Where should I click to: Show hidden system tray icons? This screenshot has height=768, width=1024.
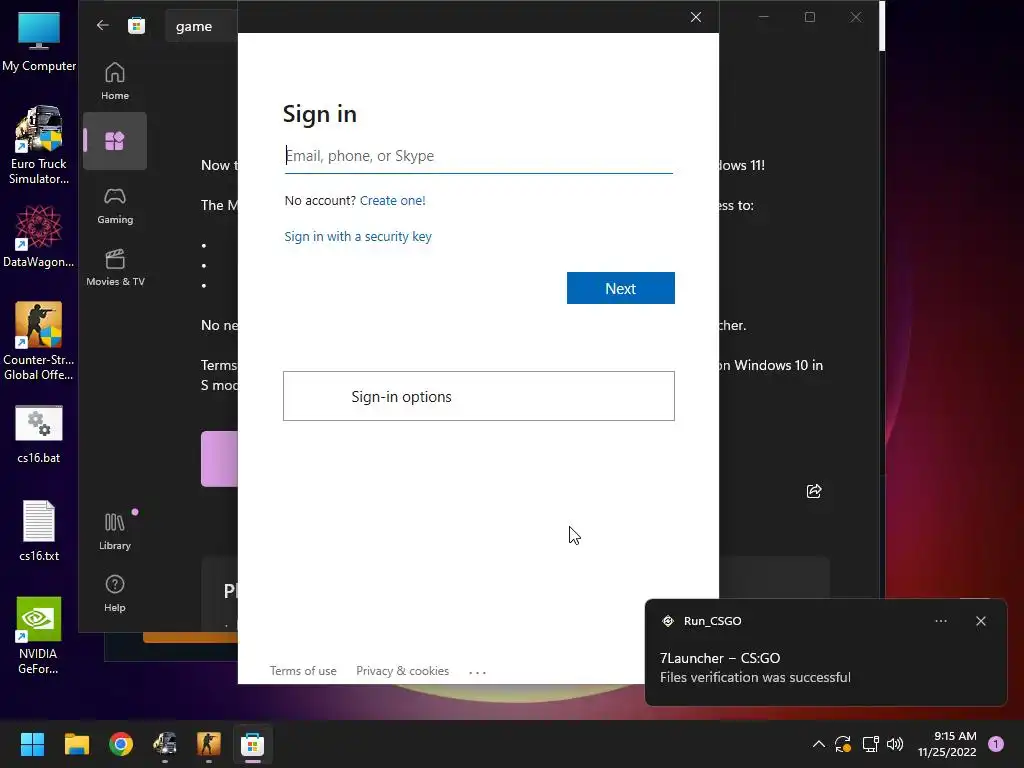click(818, 744)
